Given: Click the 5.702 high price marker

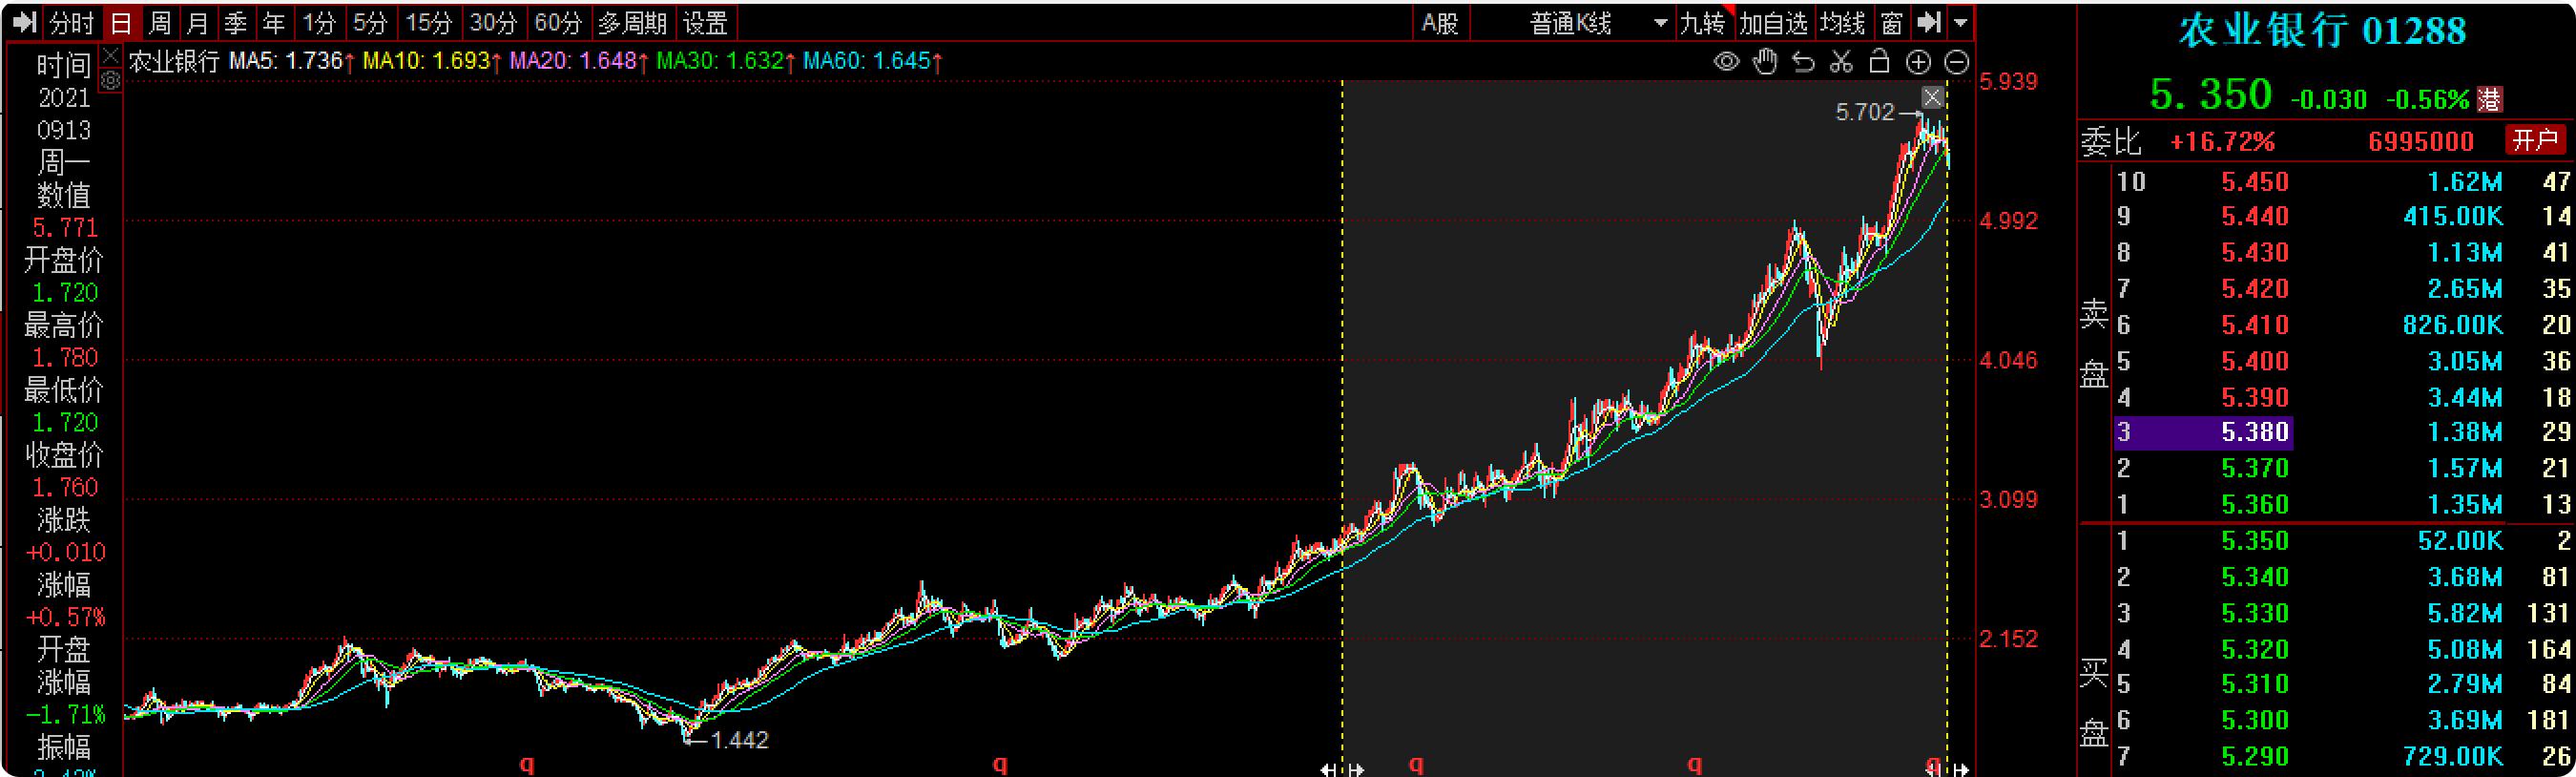Looking at the screenshot, I should pyautogui.click(x=1865, y=112).
